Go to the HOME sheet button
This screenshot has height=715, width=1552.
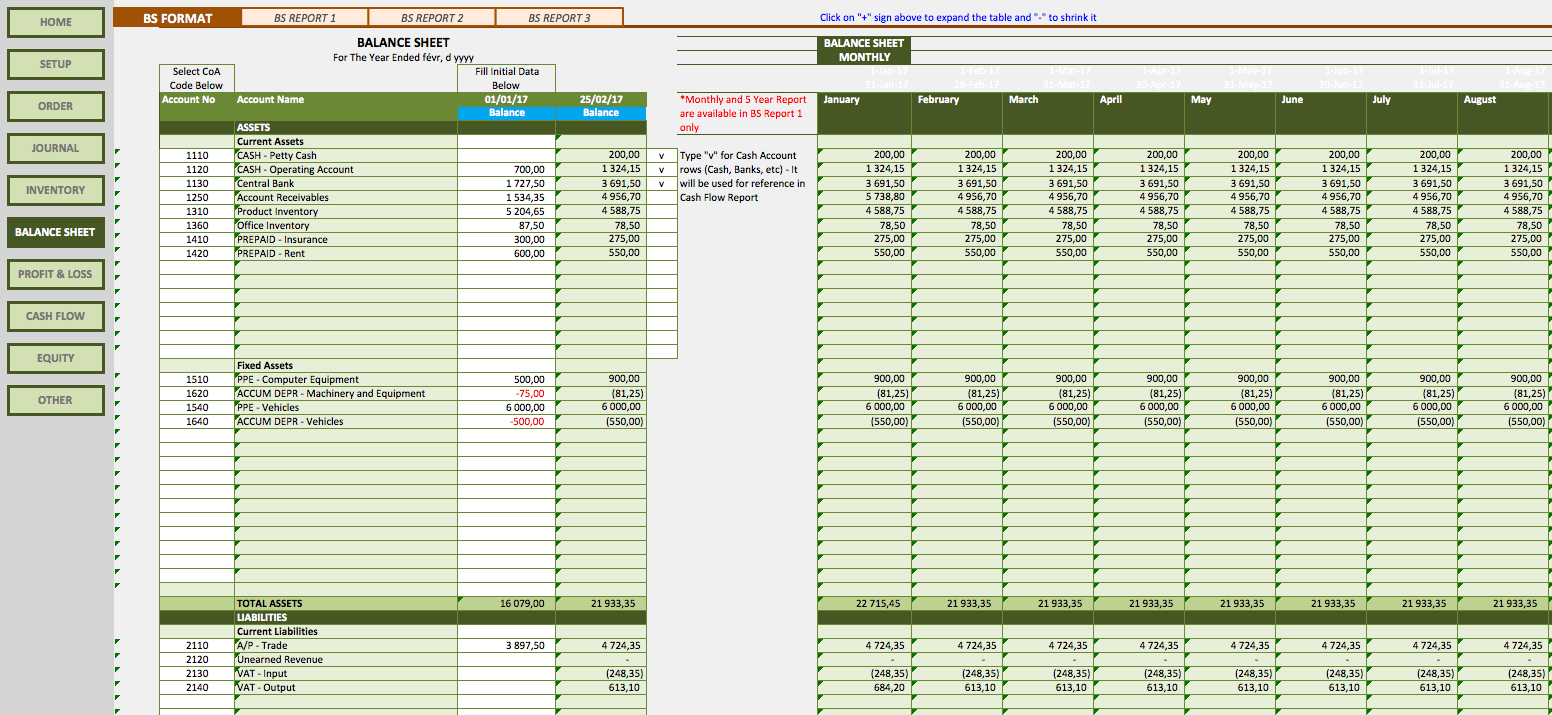coord(56,22)
